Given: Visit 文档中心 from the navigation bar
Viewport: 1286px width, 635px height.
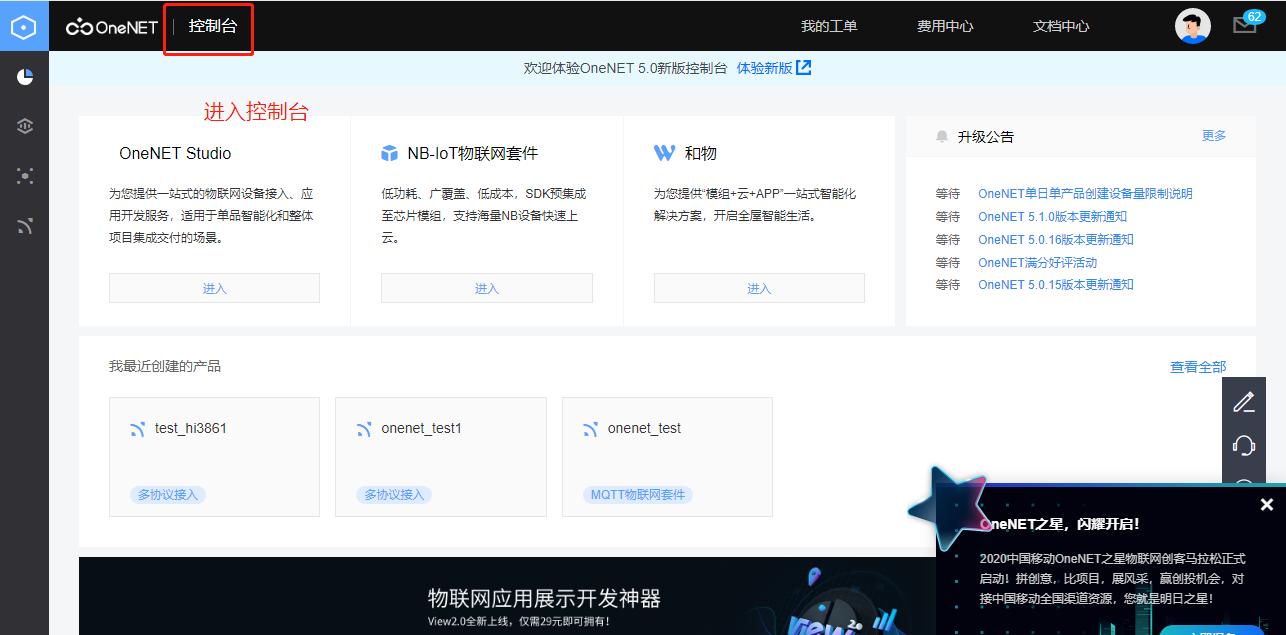Looking at the screenshot, I should coord(1062,27).
